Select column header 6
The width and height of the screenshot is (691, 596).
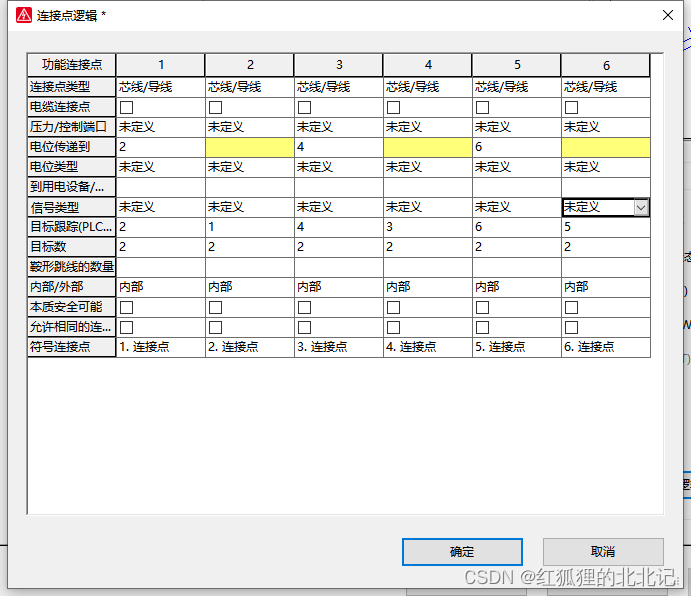[605, 65]
